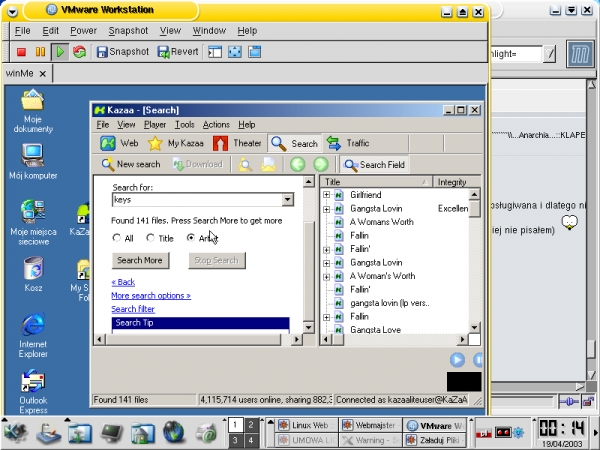This screenshot has height=450, width=600.
Task: Switch VMware to full screen view icon
Action: (235, 52)
